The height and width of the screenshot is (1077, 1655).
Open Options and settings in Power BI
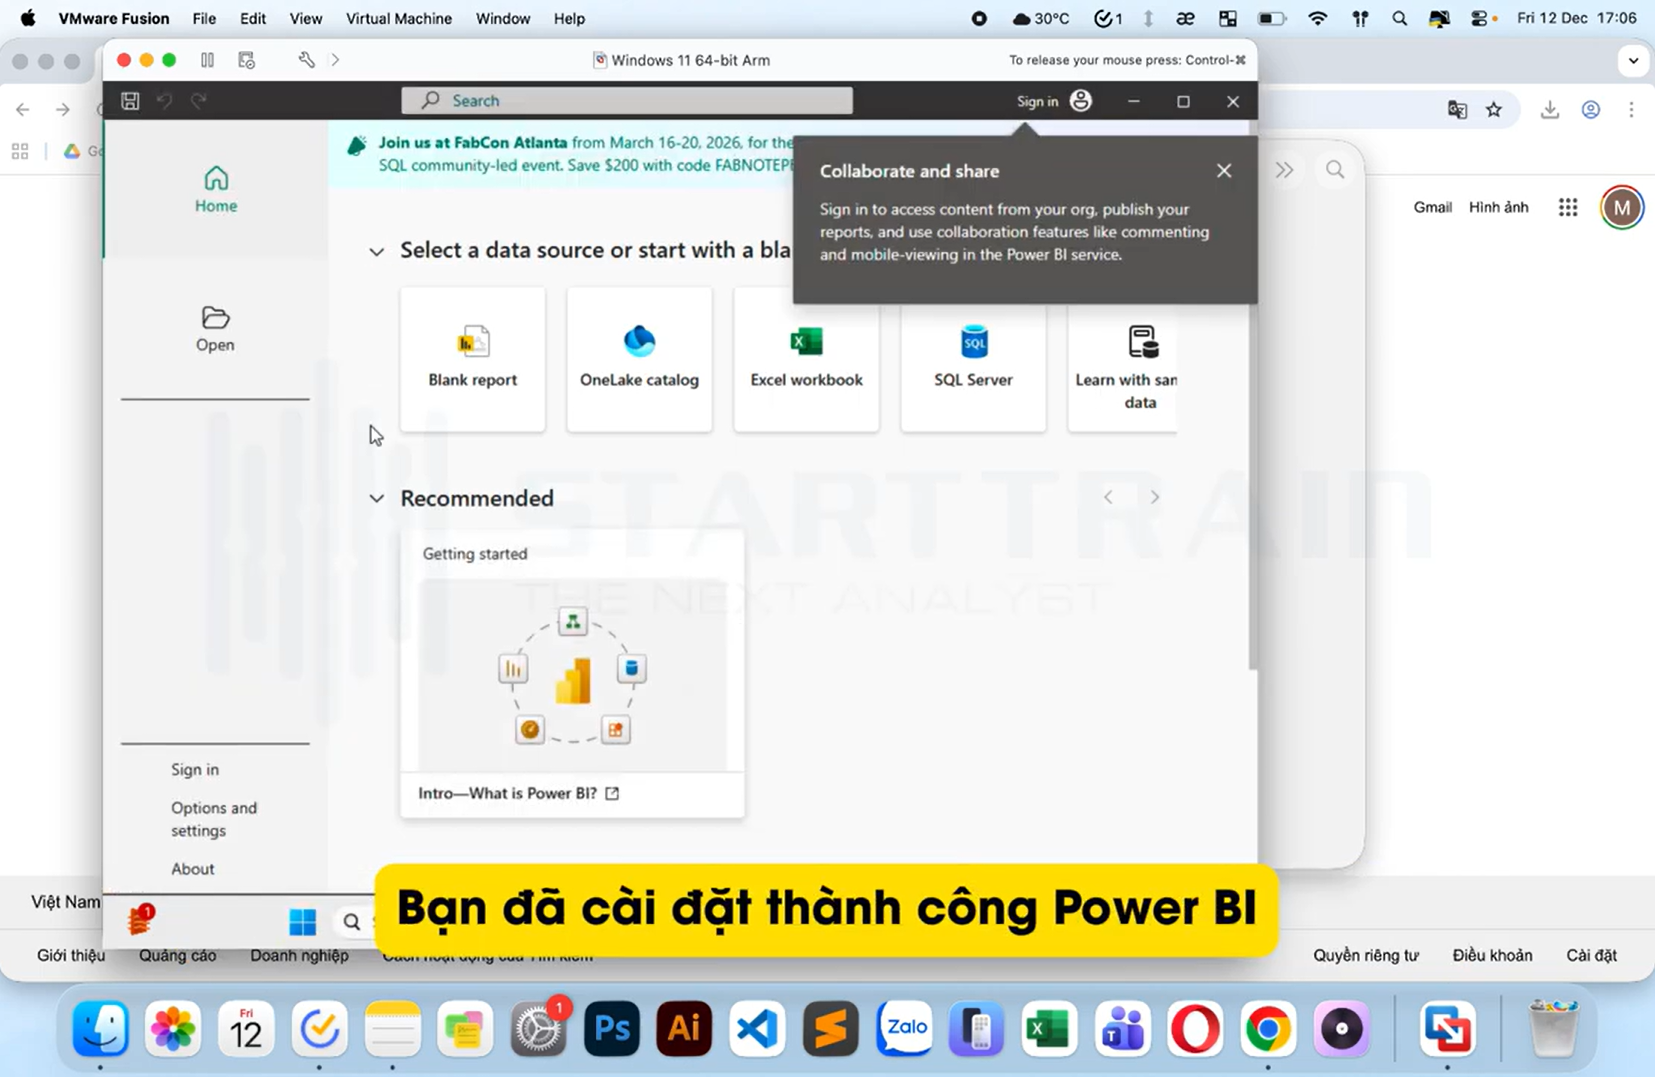click(214, 818)
